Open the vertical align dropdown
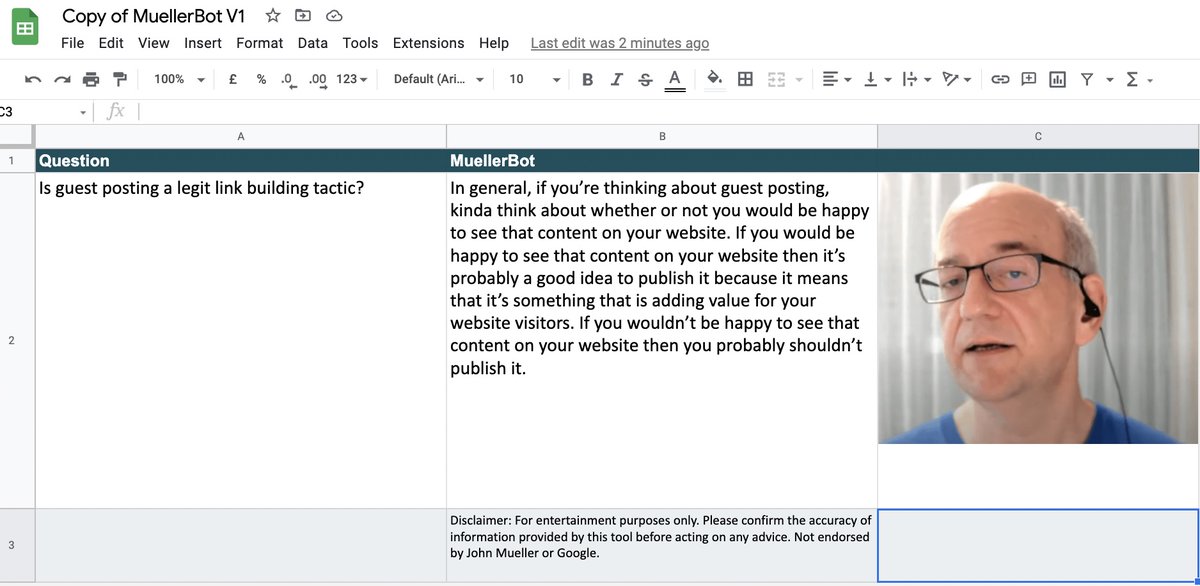Viewport: 1200px width, 586px height. point(876,79)
